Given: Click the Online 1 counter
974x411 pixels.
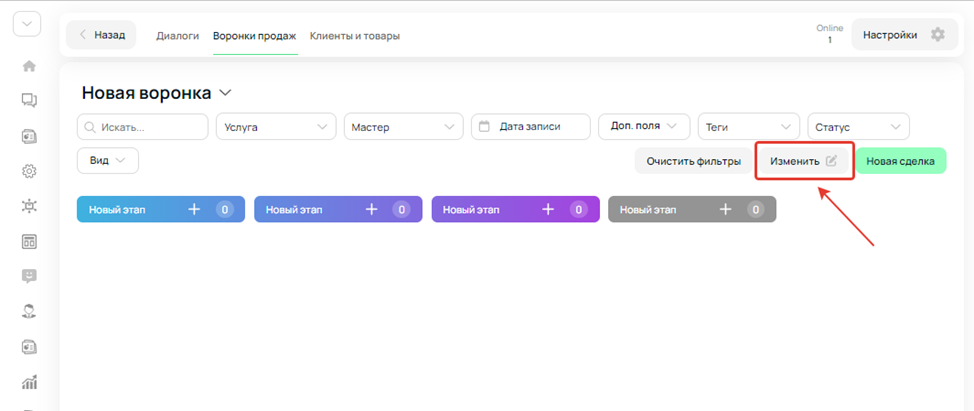Looking at the screenshot, I should click(830, 34).
